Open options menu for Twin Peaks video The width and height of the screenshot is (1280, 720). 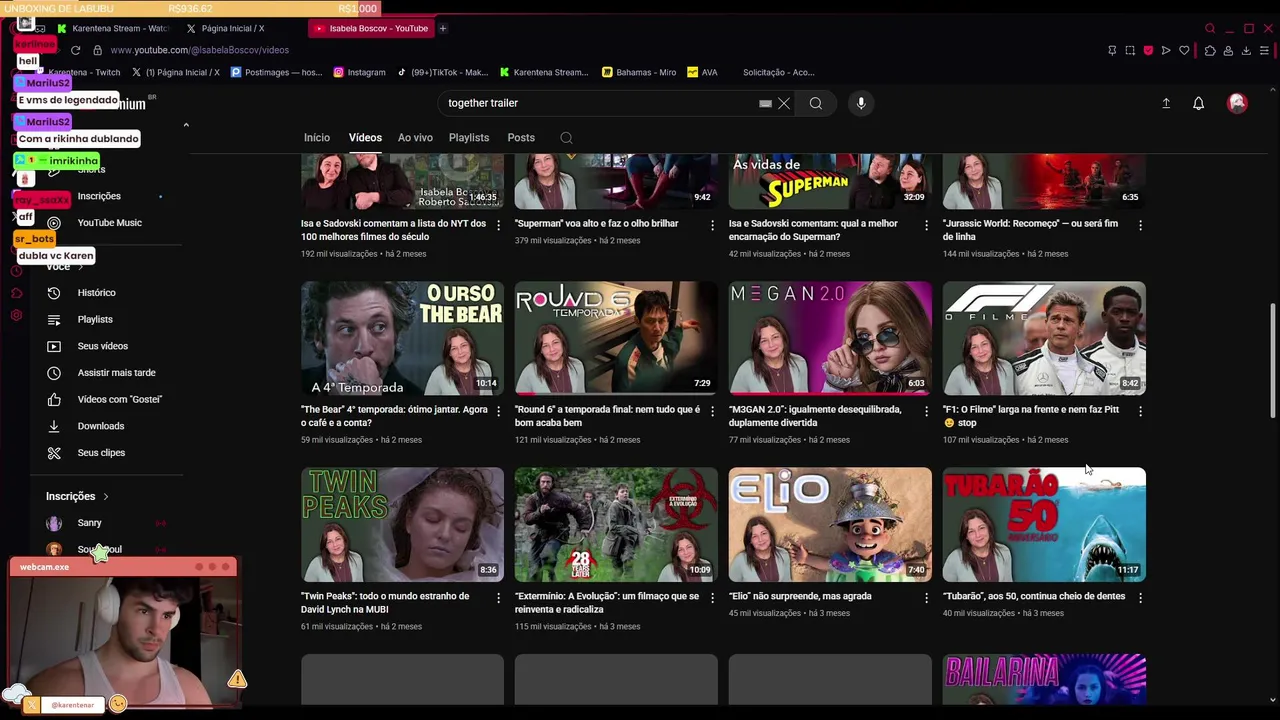[498, 598]
